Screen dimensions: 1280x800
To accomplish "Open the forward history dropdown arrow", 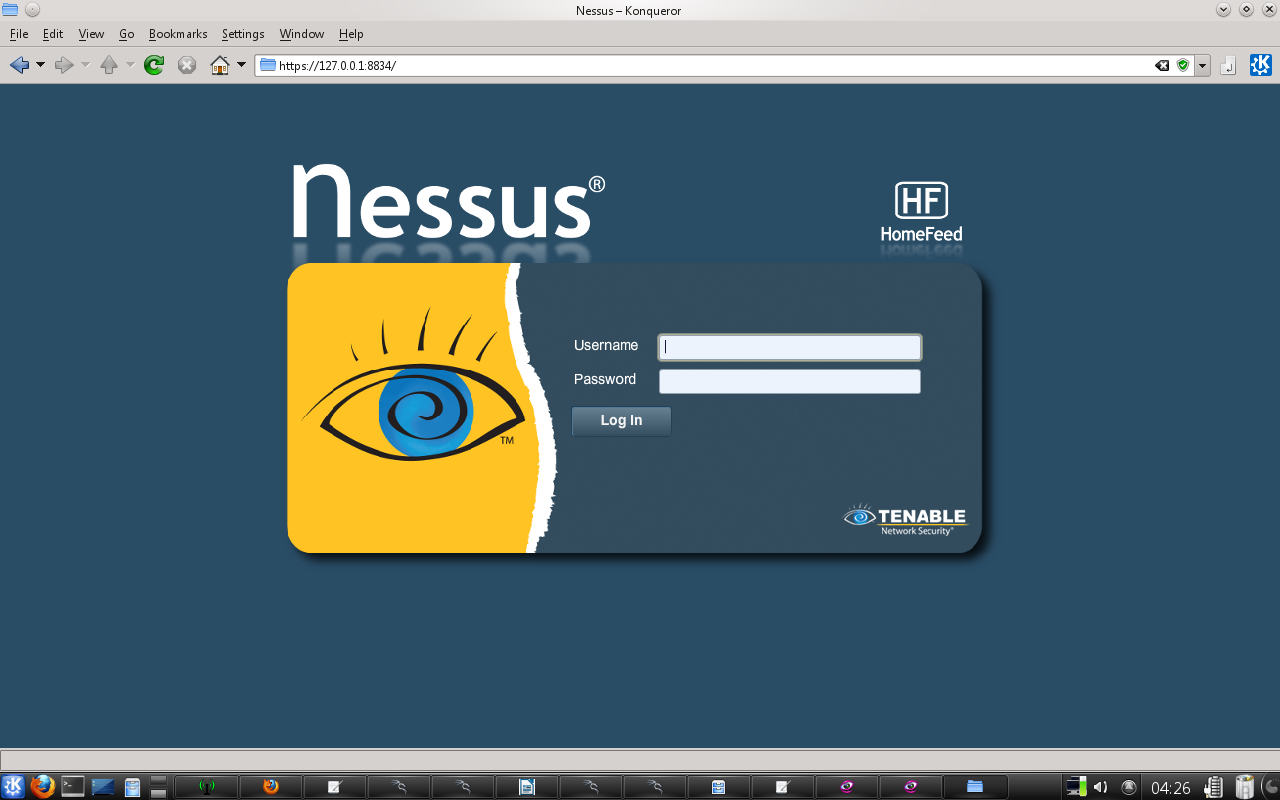I will coord(85,65).
